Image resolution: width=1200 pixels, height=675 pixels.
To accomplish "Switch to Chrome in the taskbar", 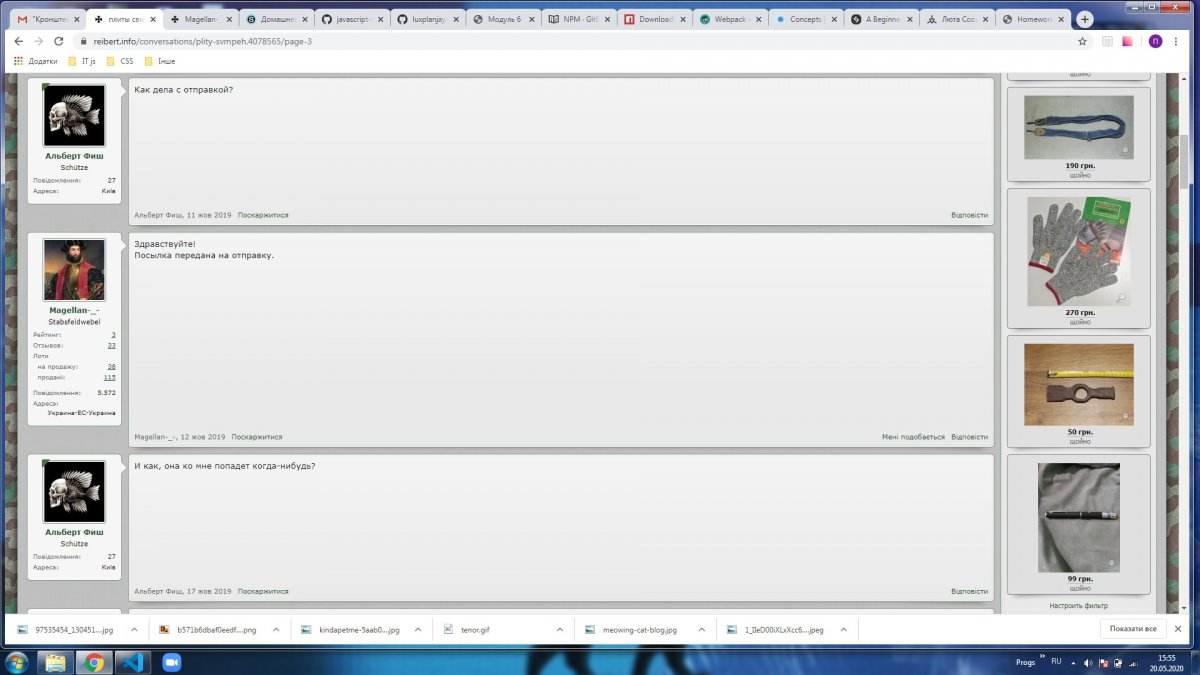I will (95, 662).
